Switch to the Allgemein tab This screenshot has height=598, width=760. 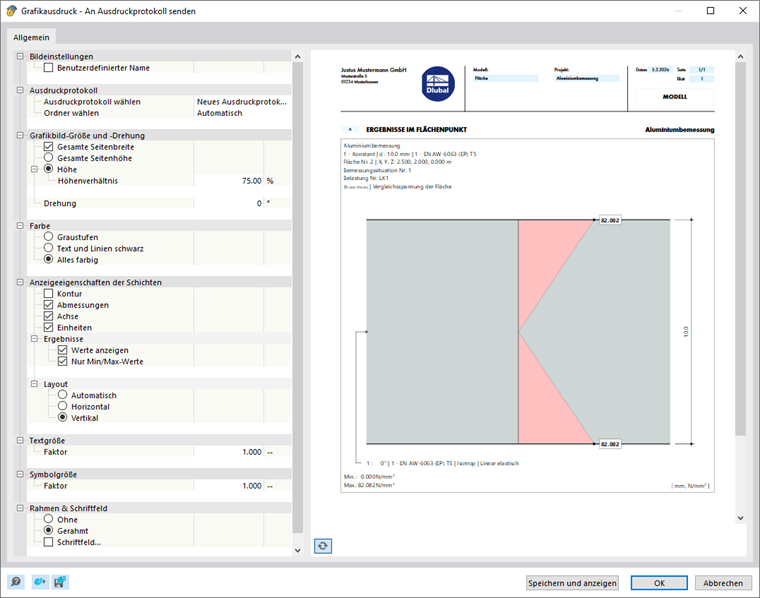(31, 37)
